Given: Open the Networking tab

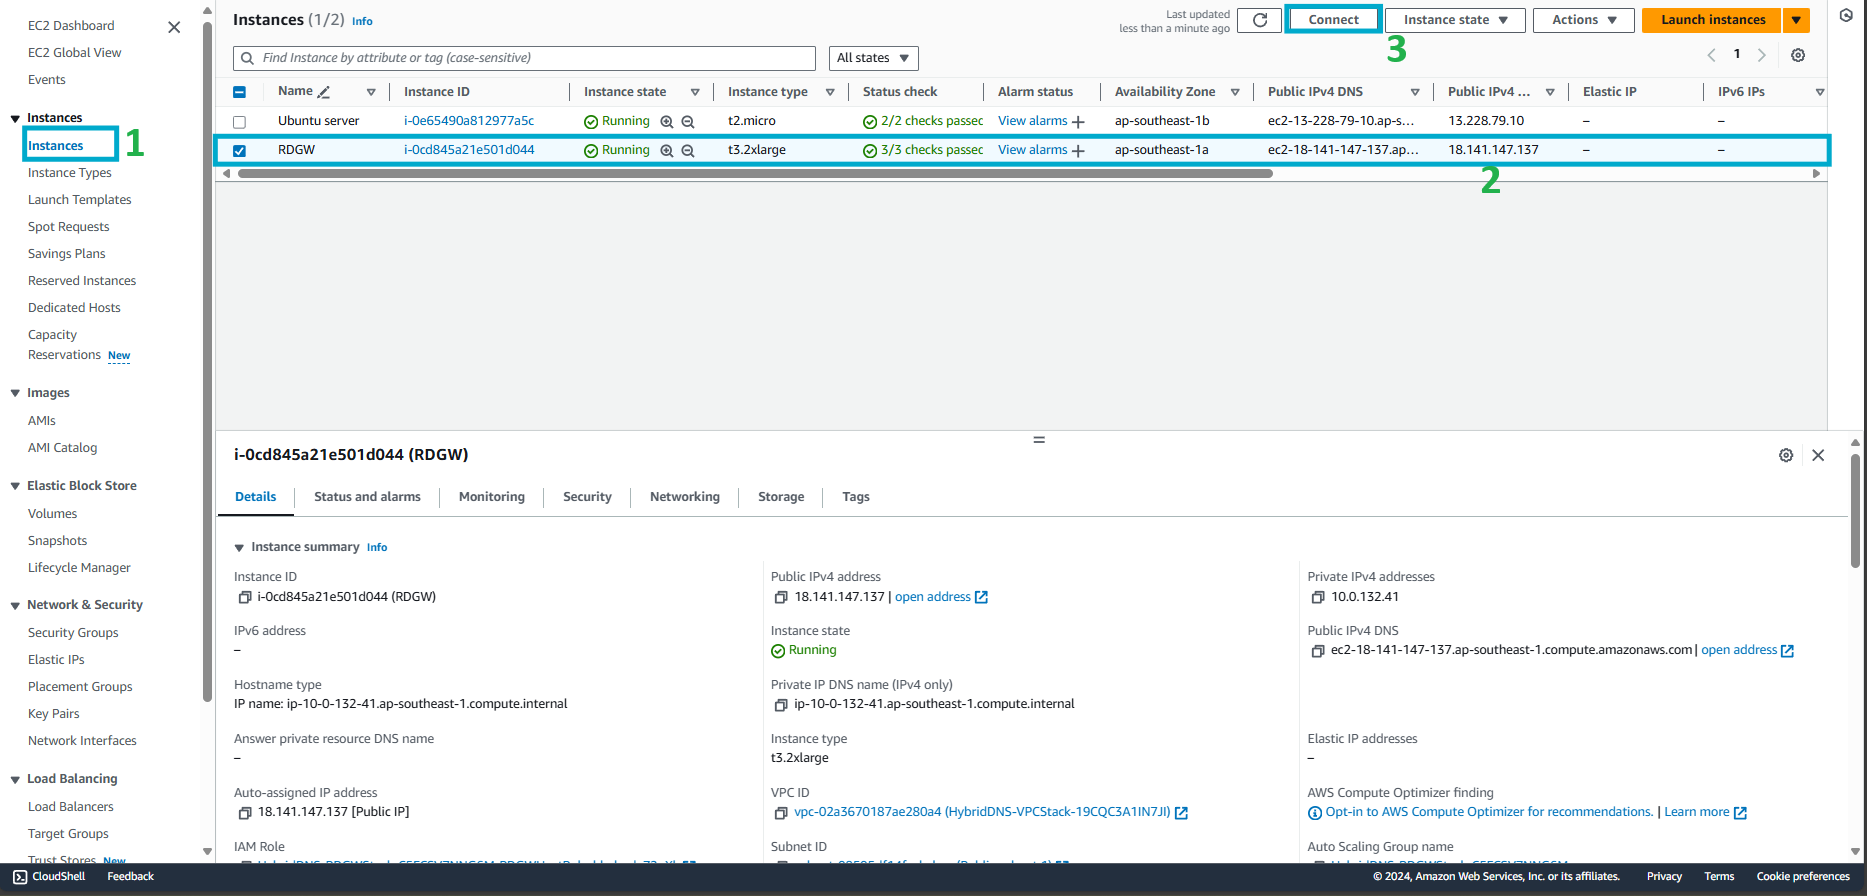Looking at the screenshot, I should (x=684, y=497).
